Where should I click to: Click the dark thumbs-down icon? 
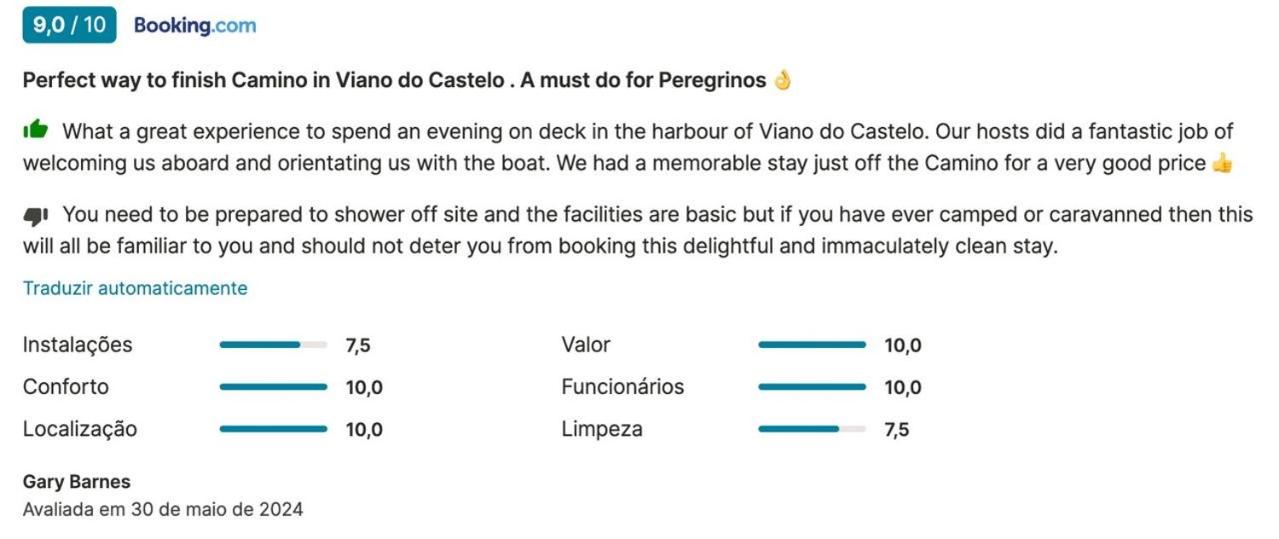[35, 214]
